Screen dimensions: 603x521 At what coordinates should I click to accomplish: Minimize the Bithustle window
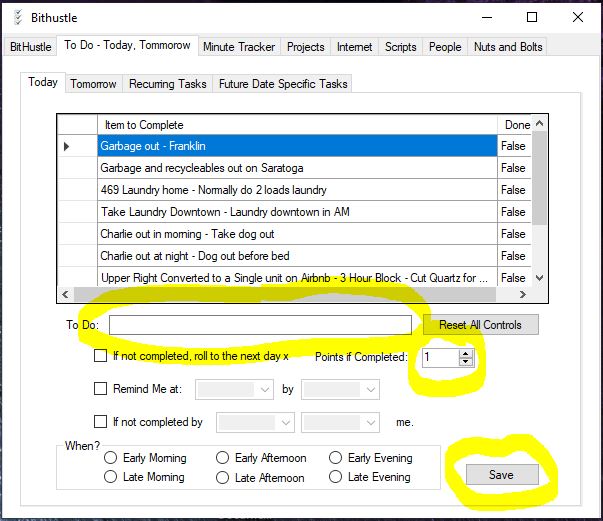pos(487,17)
